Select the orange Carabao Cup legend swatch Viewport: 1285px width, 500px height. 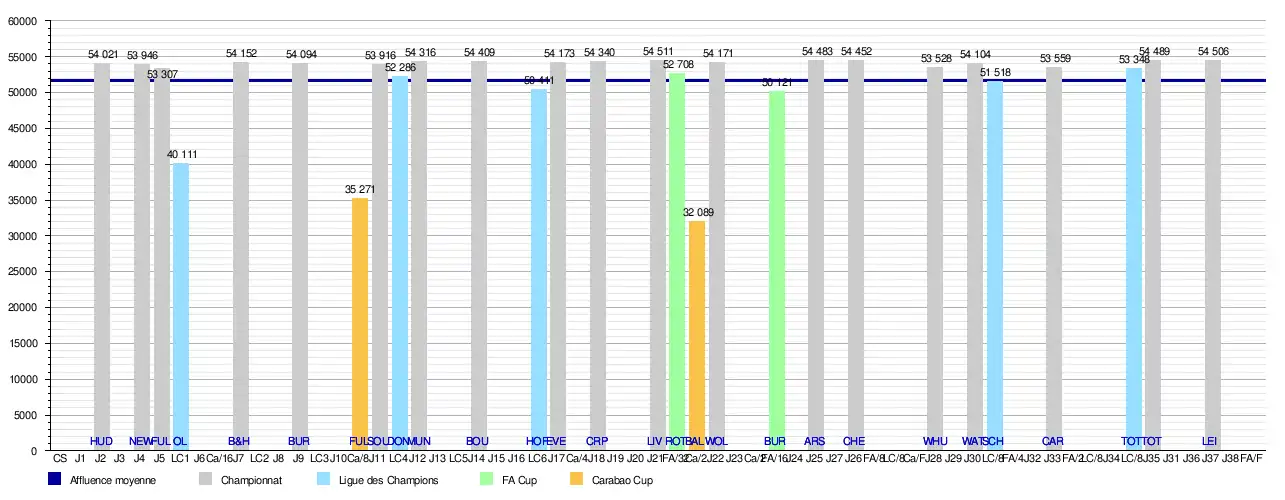coord(575,480)
